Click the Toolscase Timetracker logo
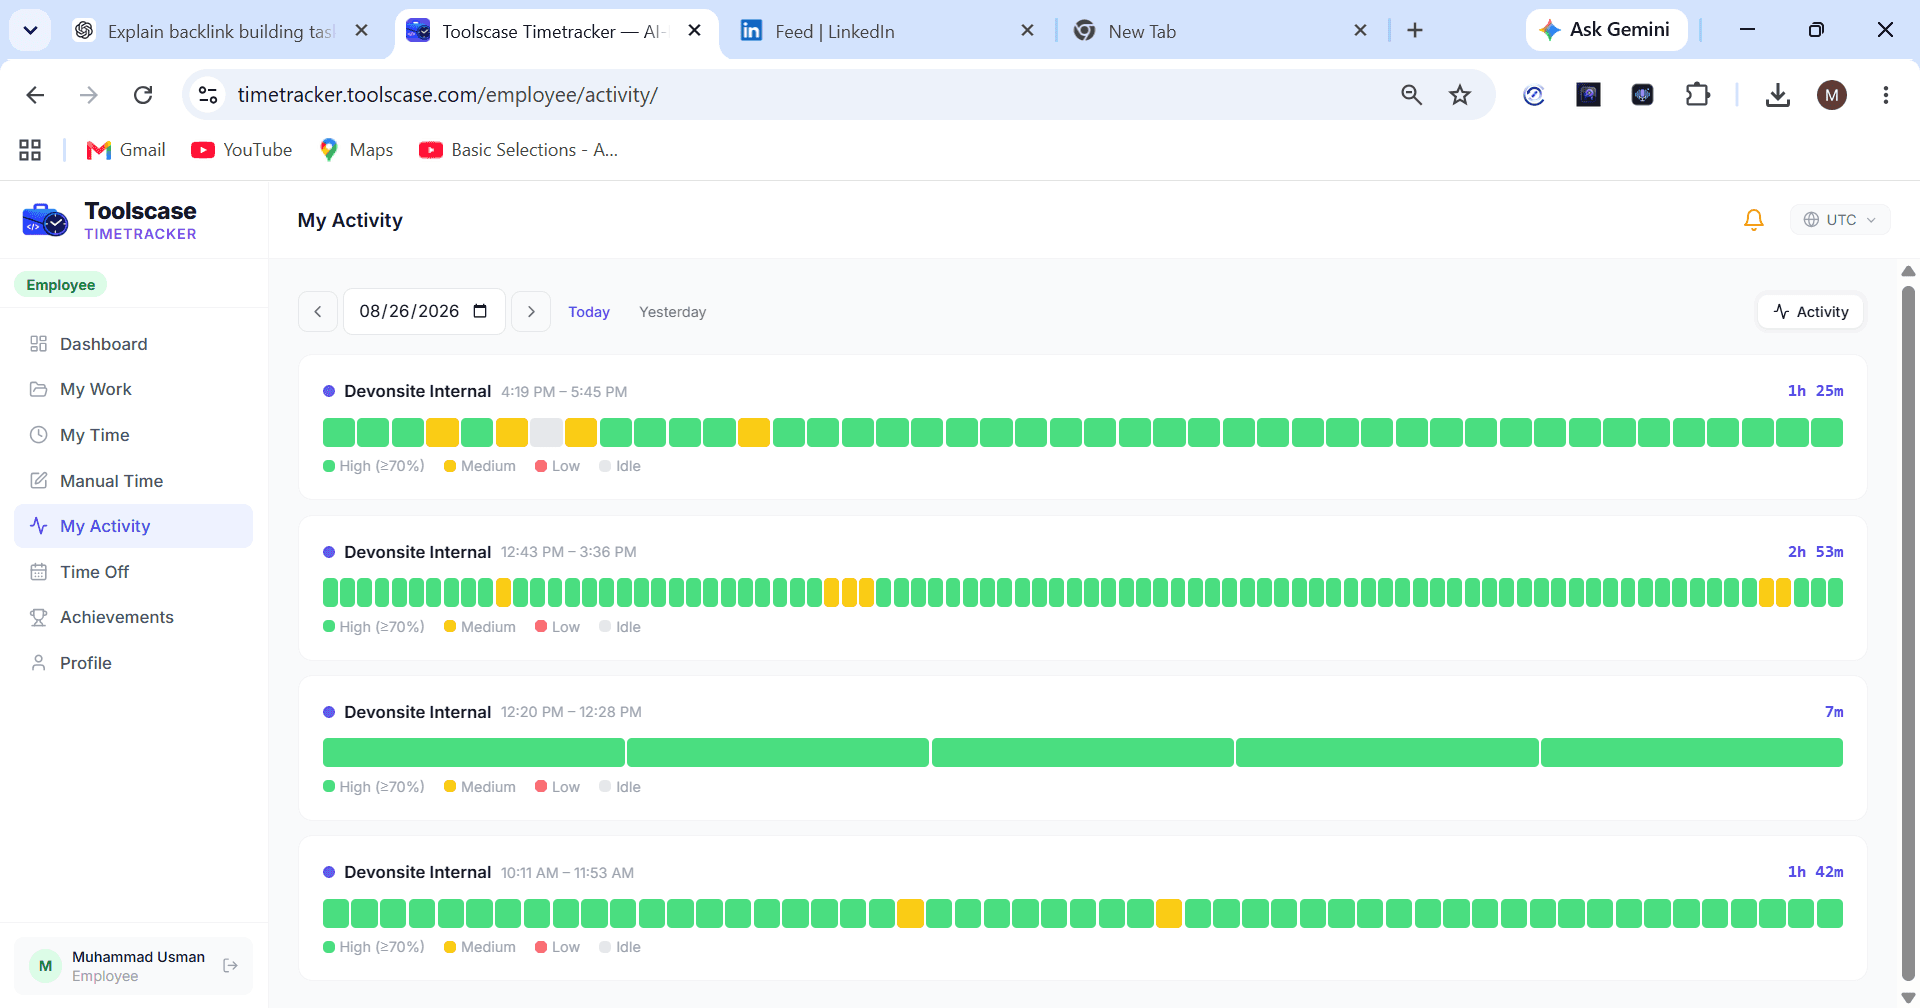1920x1008 pixels. pos(110,220)
